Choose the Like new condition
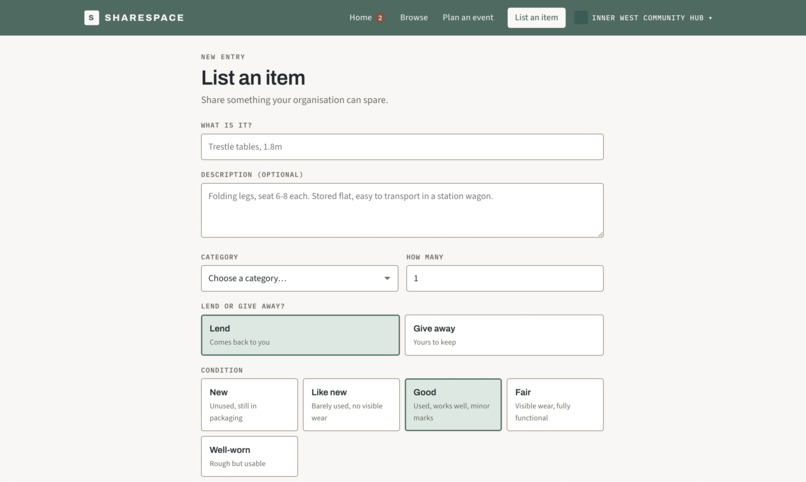Image resolution: width=806 pixels, height=482 pixels. click(x=351, y=405)
